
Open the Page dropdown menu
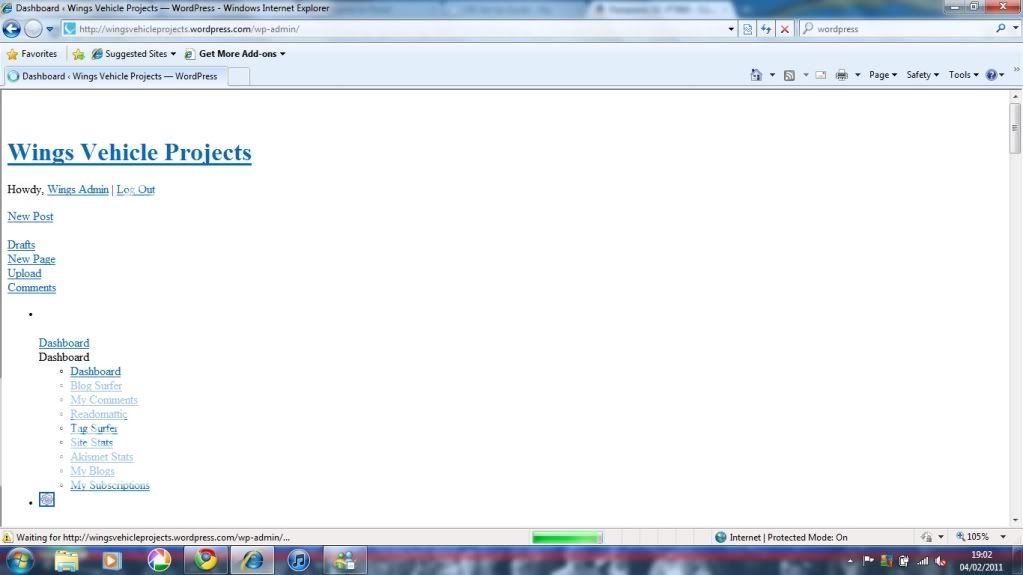(x=882, y=75)
